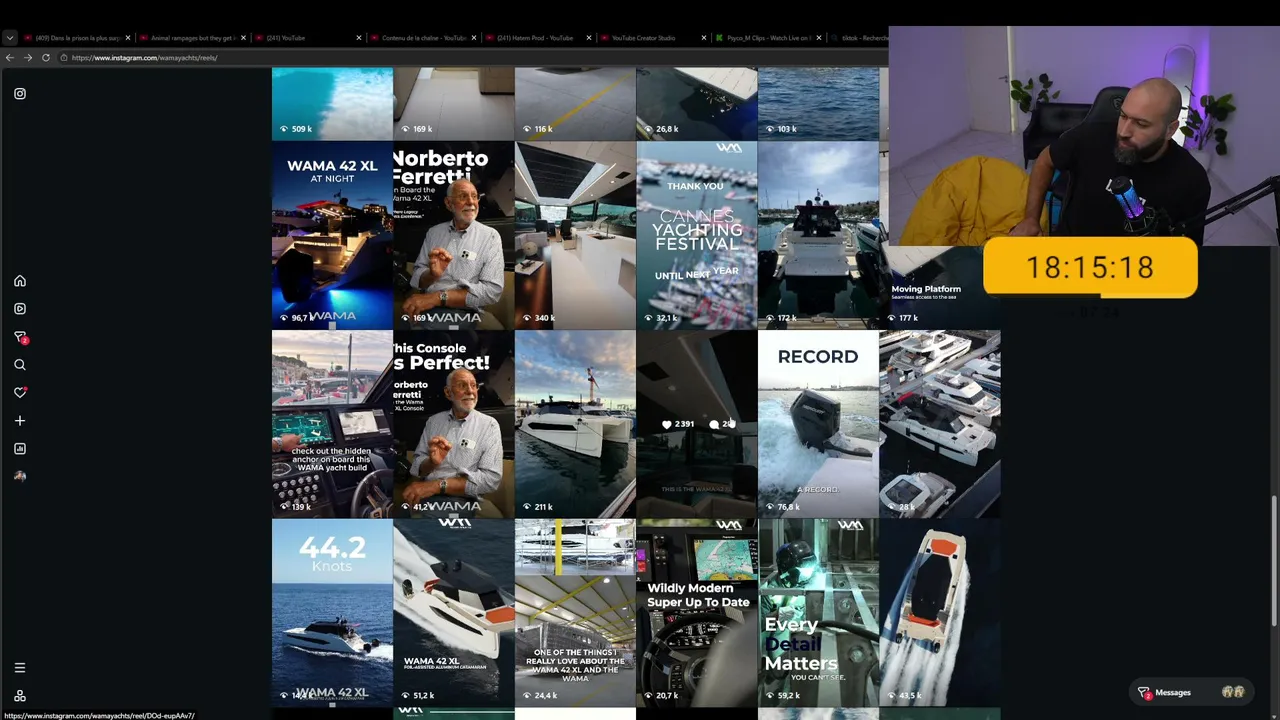This screenshot has height=720, width=1280.
Task: Open the yacht interior reel with 340 k views
Action: 575,235
